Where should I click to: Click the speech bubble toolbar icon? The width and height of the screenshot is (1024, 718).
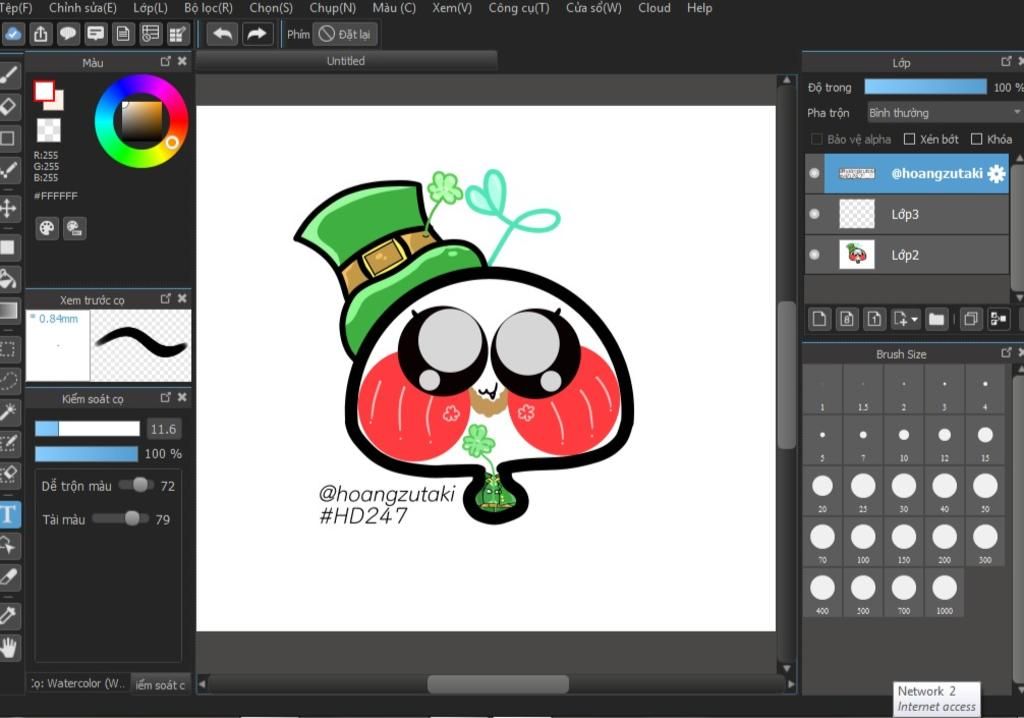click(x=68, y=34)
